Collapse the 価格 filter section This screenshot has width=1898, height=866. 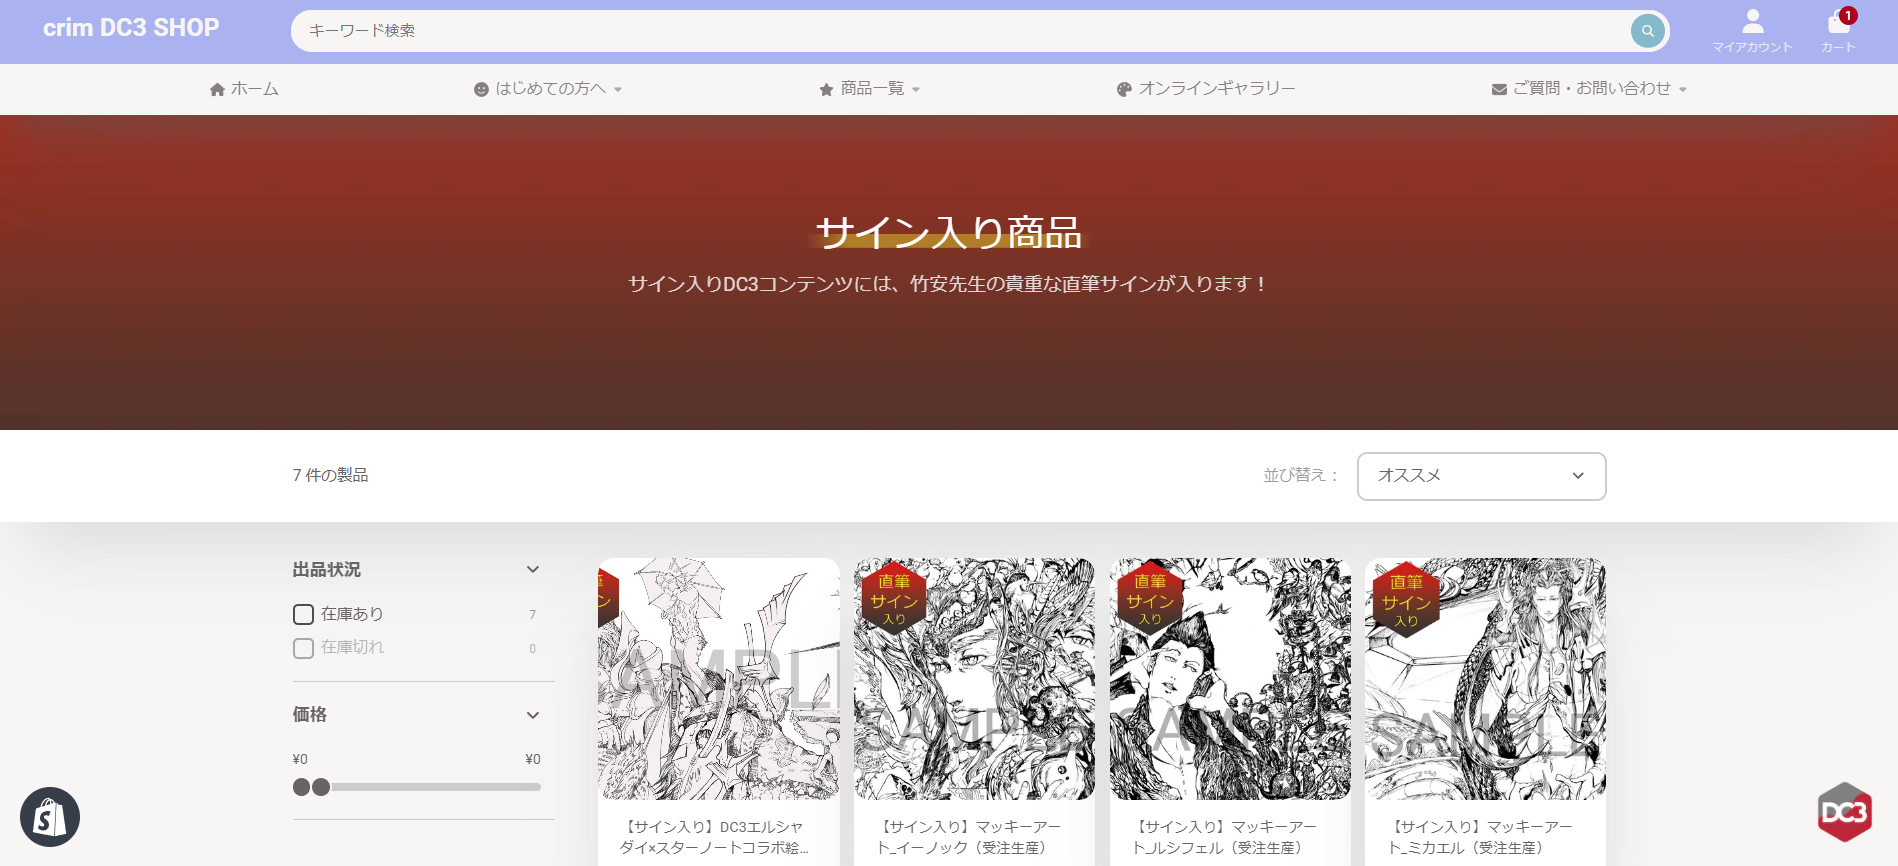tap(533, 715)
